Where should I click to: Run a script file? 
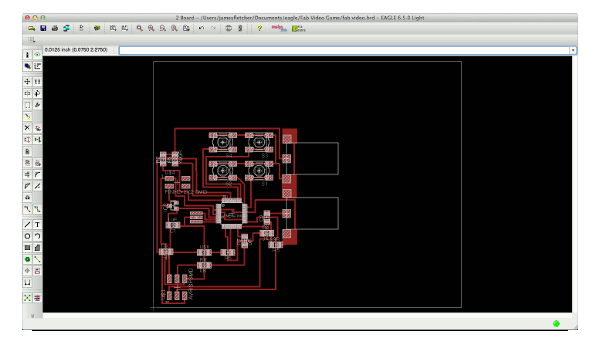click(x=113, y=28)
